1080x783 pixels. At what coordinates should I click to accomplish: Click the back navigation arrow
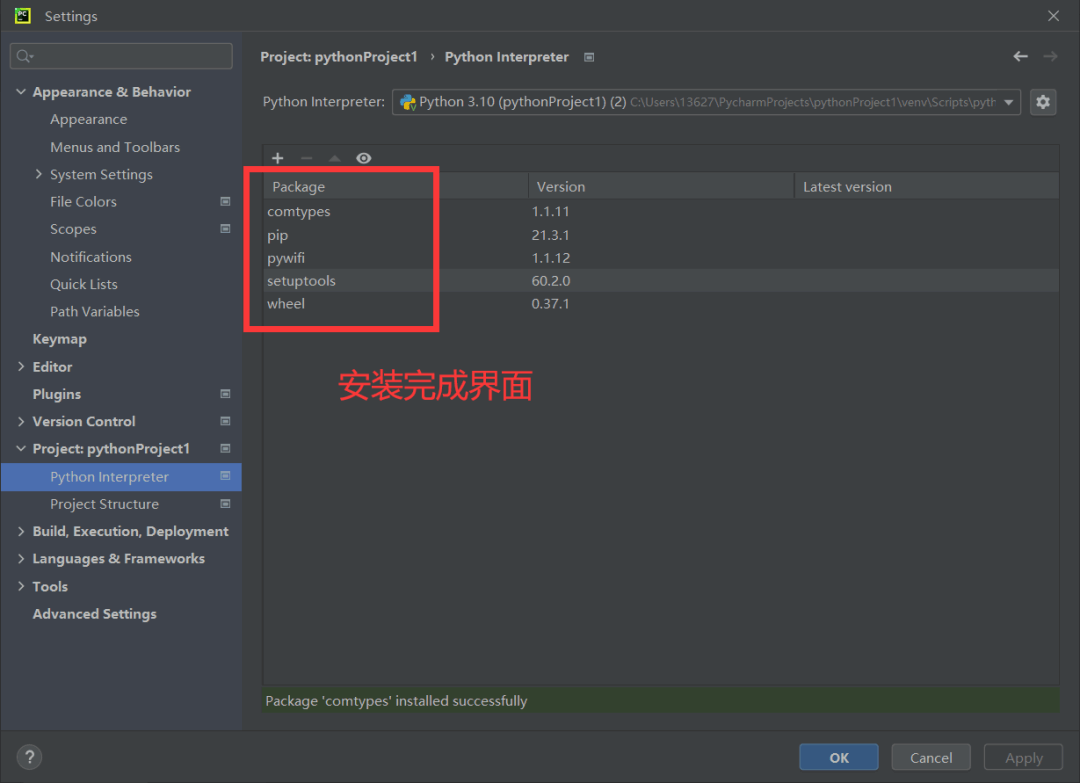tap(1020, 57)
